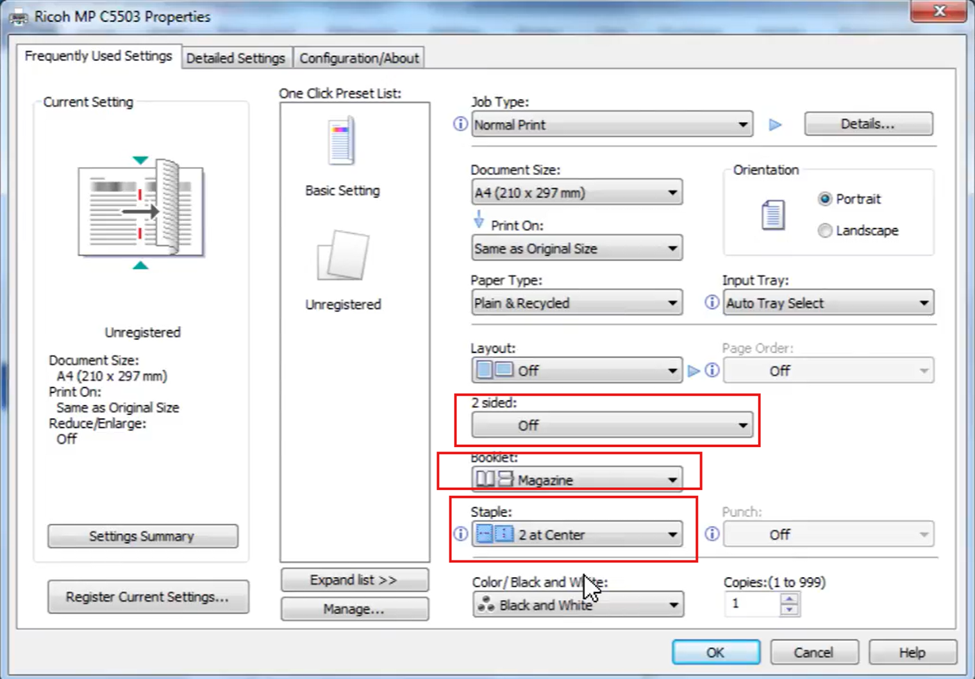
Task: Click the booklet preview image in Current Setting
Action: [141, 212]
